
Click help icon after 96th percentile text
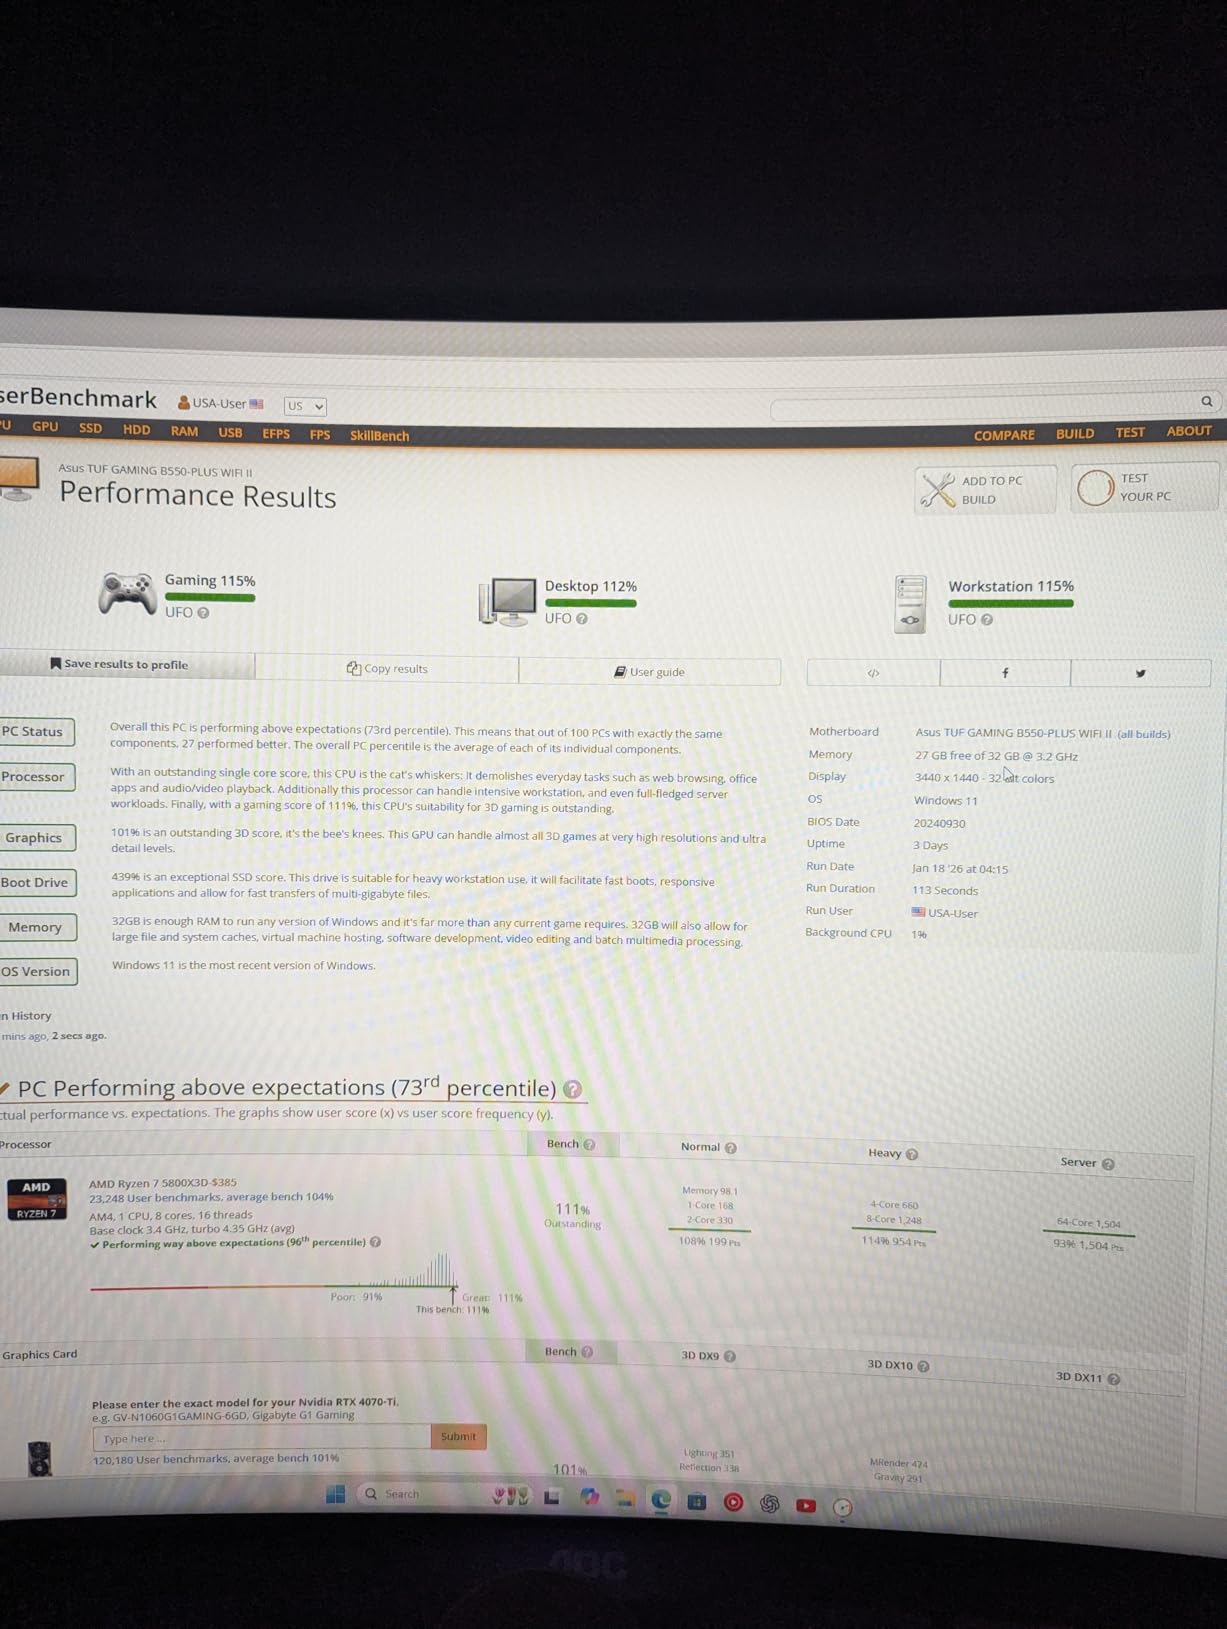click(x=376, y=1242)
